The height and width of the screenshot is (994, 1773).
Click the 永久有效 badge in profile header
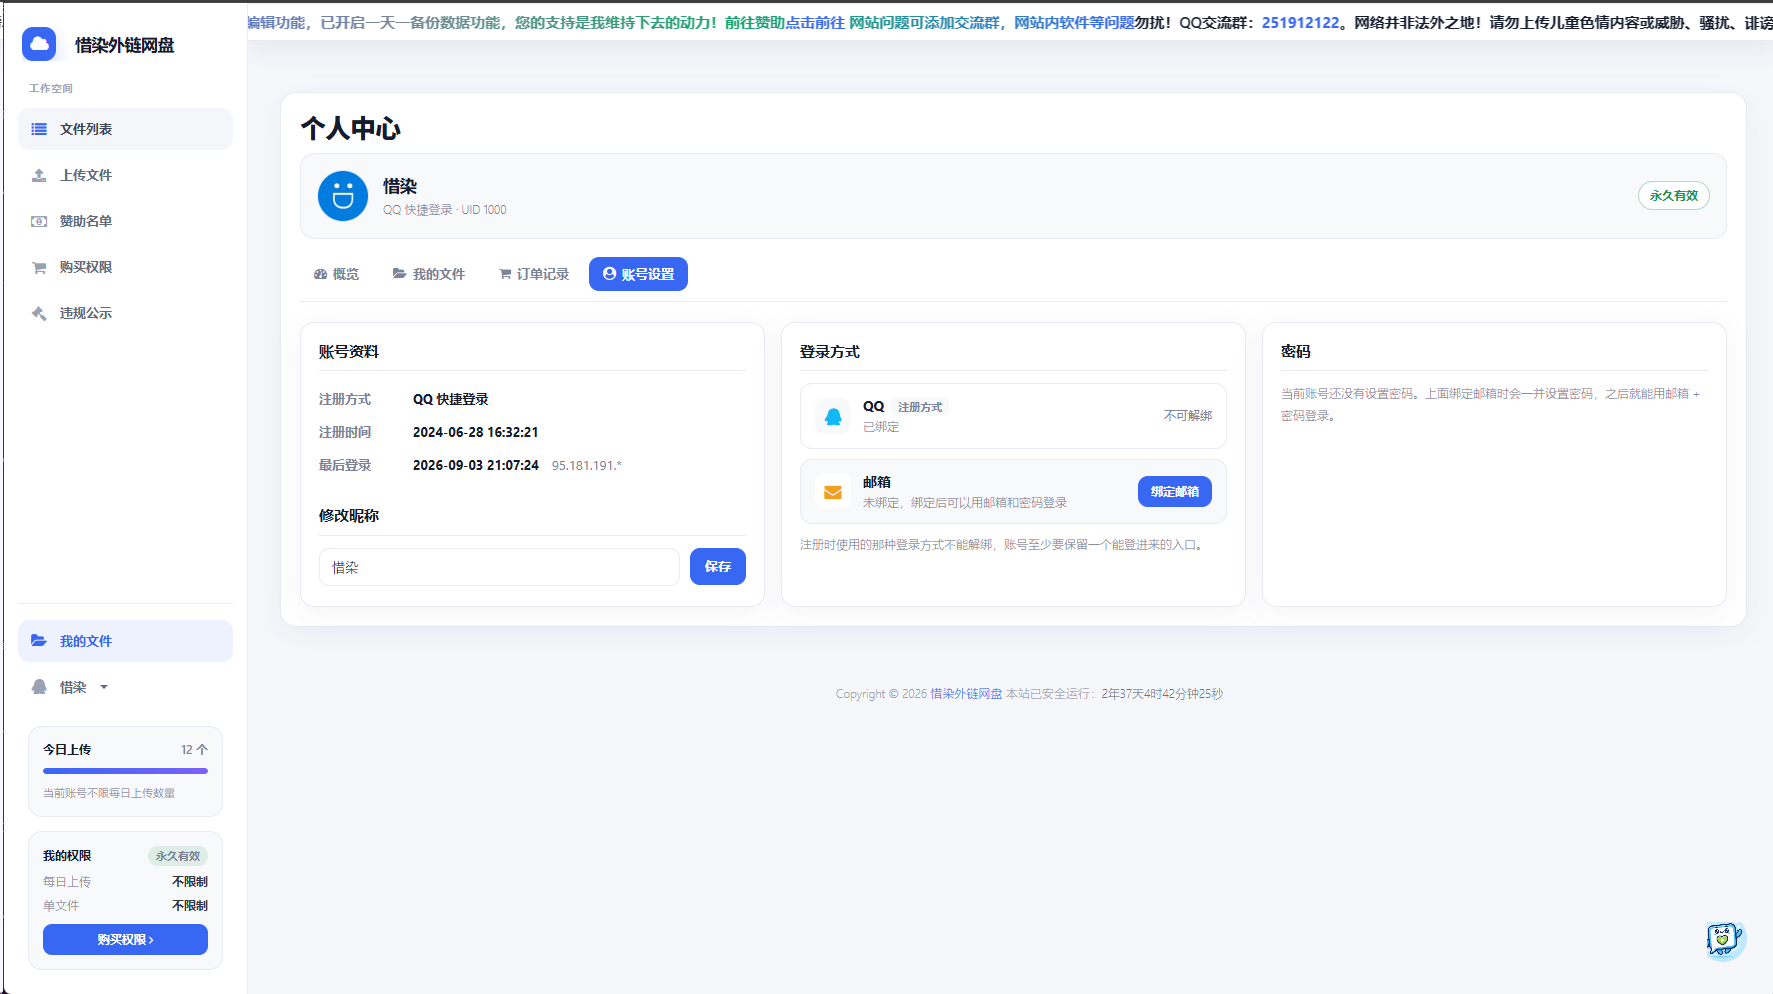1674,196
